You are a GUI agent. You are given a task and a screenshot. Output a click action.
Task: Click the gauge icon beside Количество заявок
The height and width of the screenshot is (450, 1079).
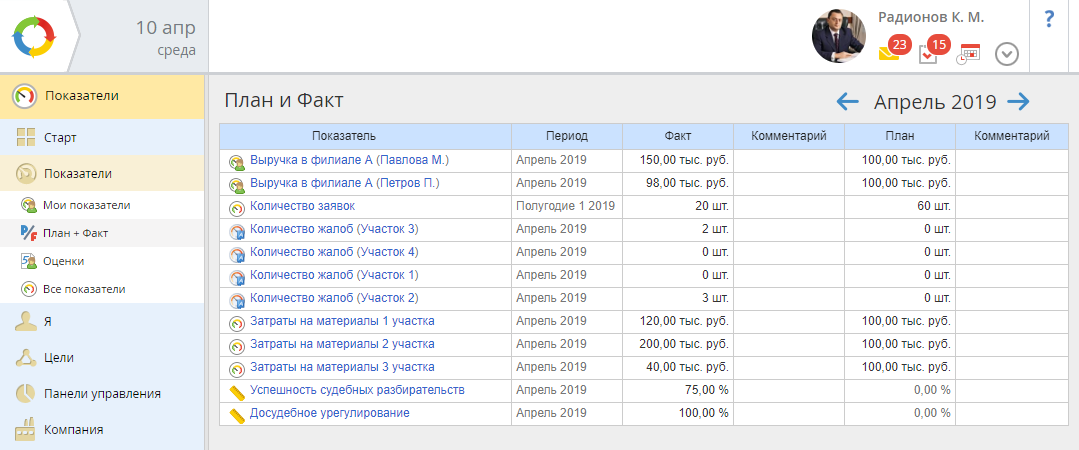coord(237,208)
